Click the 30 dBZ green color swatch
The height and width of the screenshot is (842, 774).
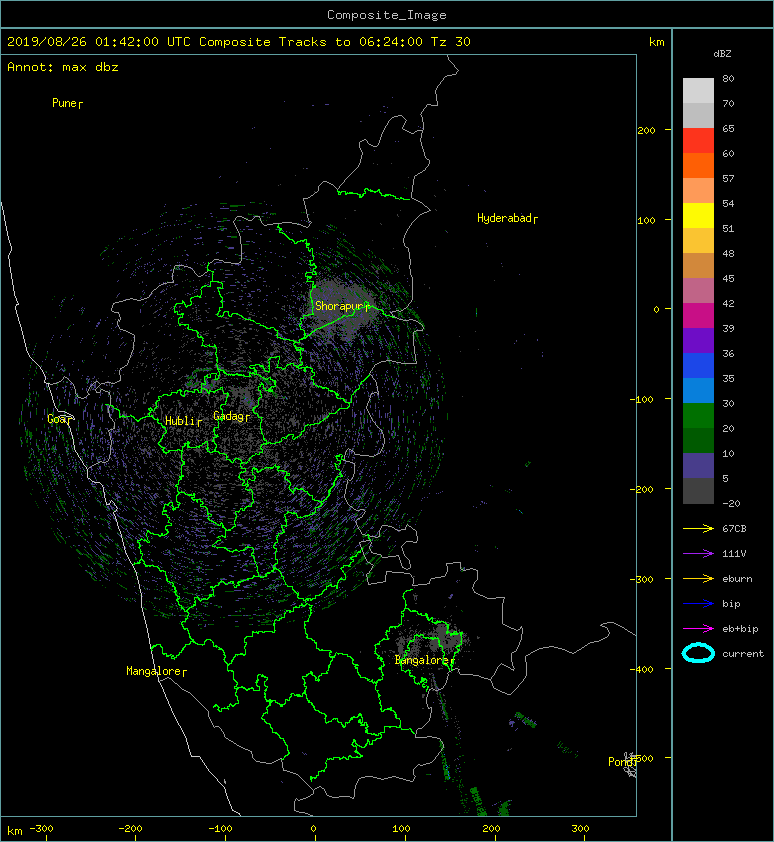pos(698,416)
